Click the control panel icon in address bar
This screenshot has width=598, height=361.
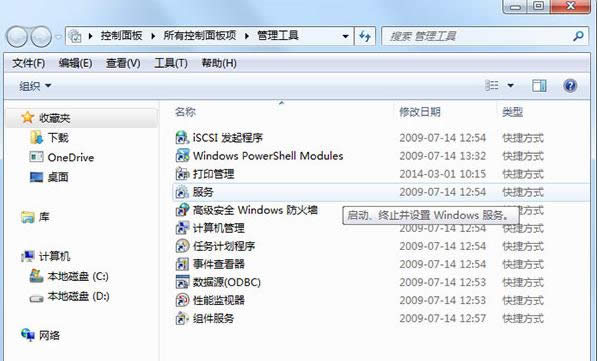tap(75, 36)
